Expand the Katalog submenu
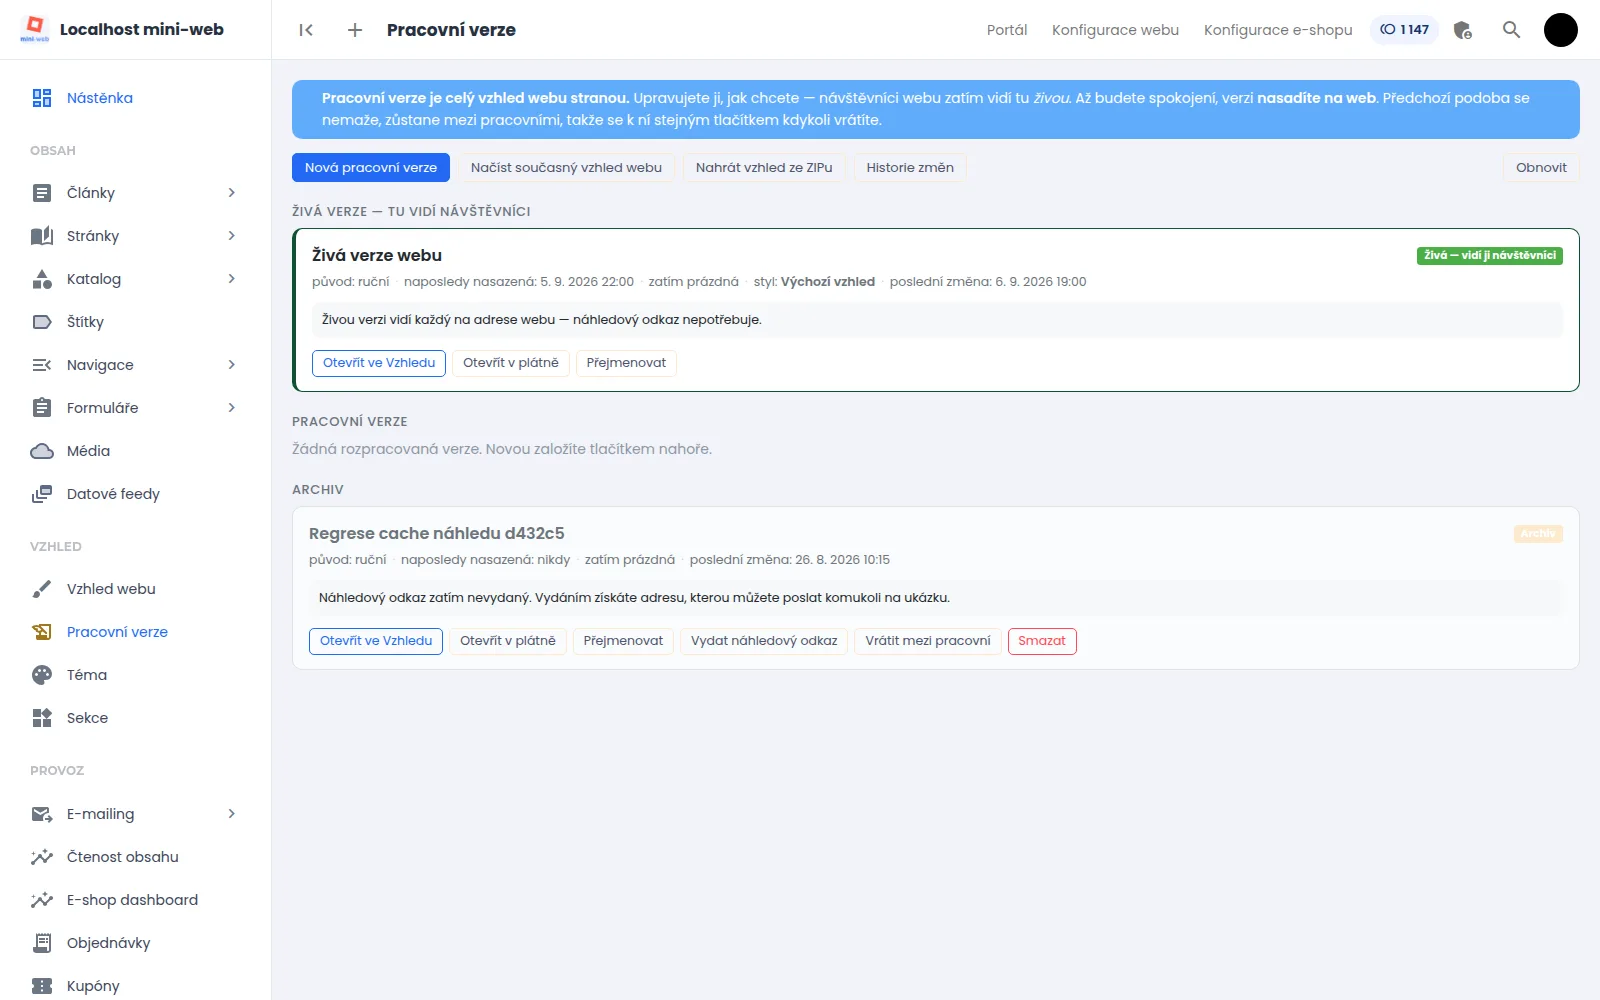Viewport: 1600px width, 1000px height. click(232, 279)
